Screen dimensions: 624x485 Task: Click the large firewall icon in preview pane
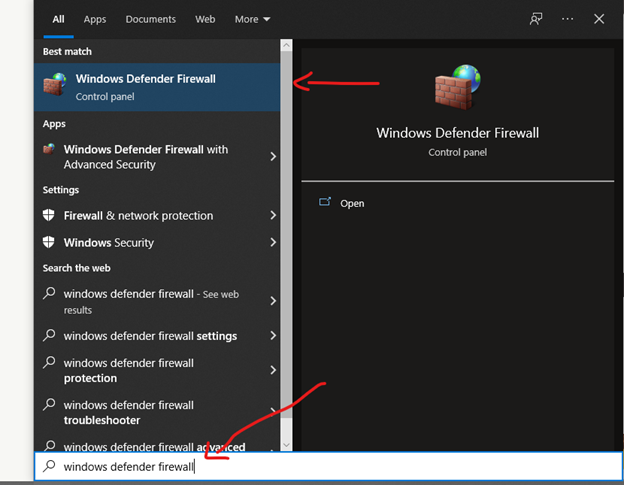(x=458, y=87)
